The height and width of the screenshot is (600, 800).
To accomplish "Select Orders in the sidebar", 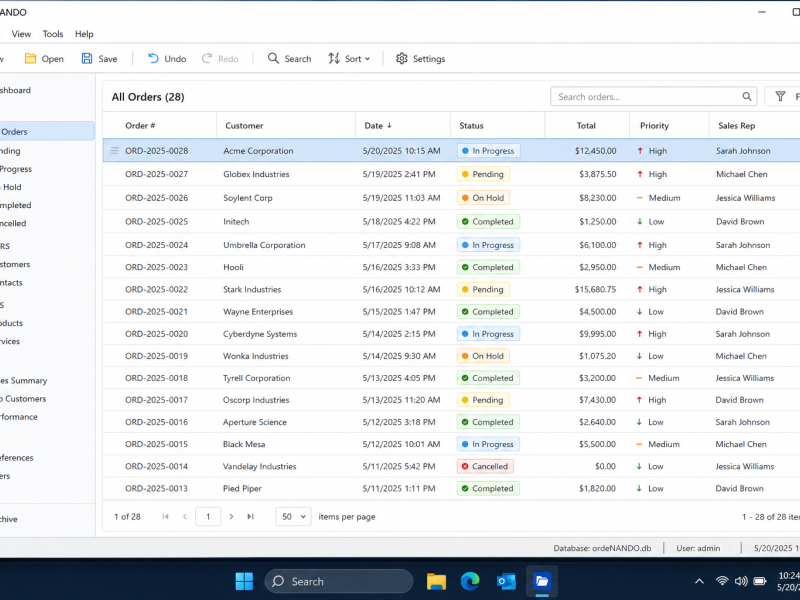I will coord(46,131).
